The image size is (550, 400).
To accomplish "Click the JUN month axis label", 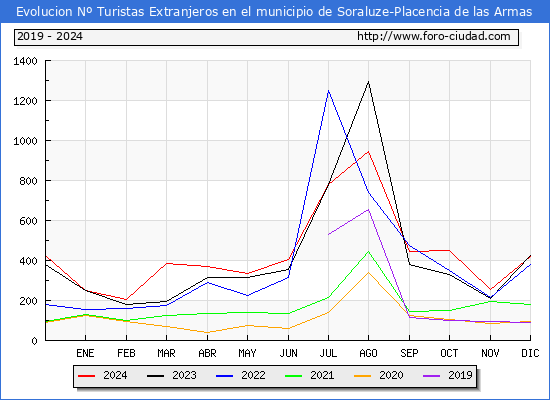I will pos(288,353).
